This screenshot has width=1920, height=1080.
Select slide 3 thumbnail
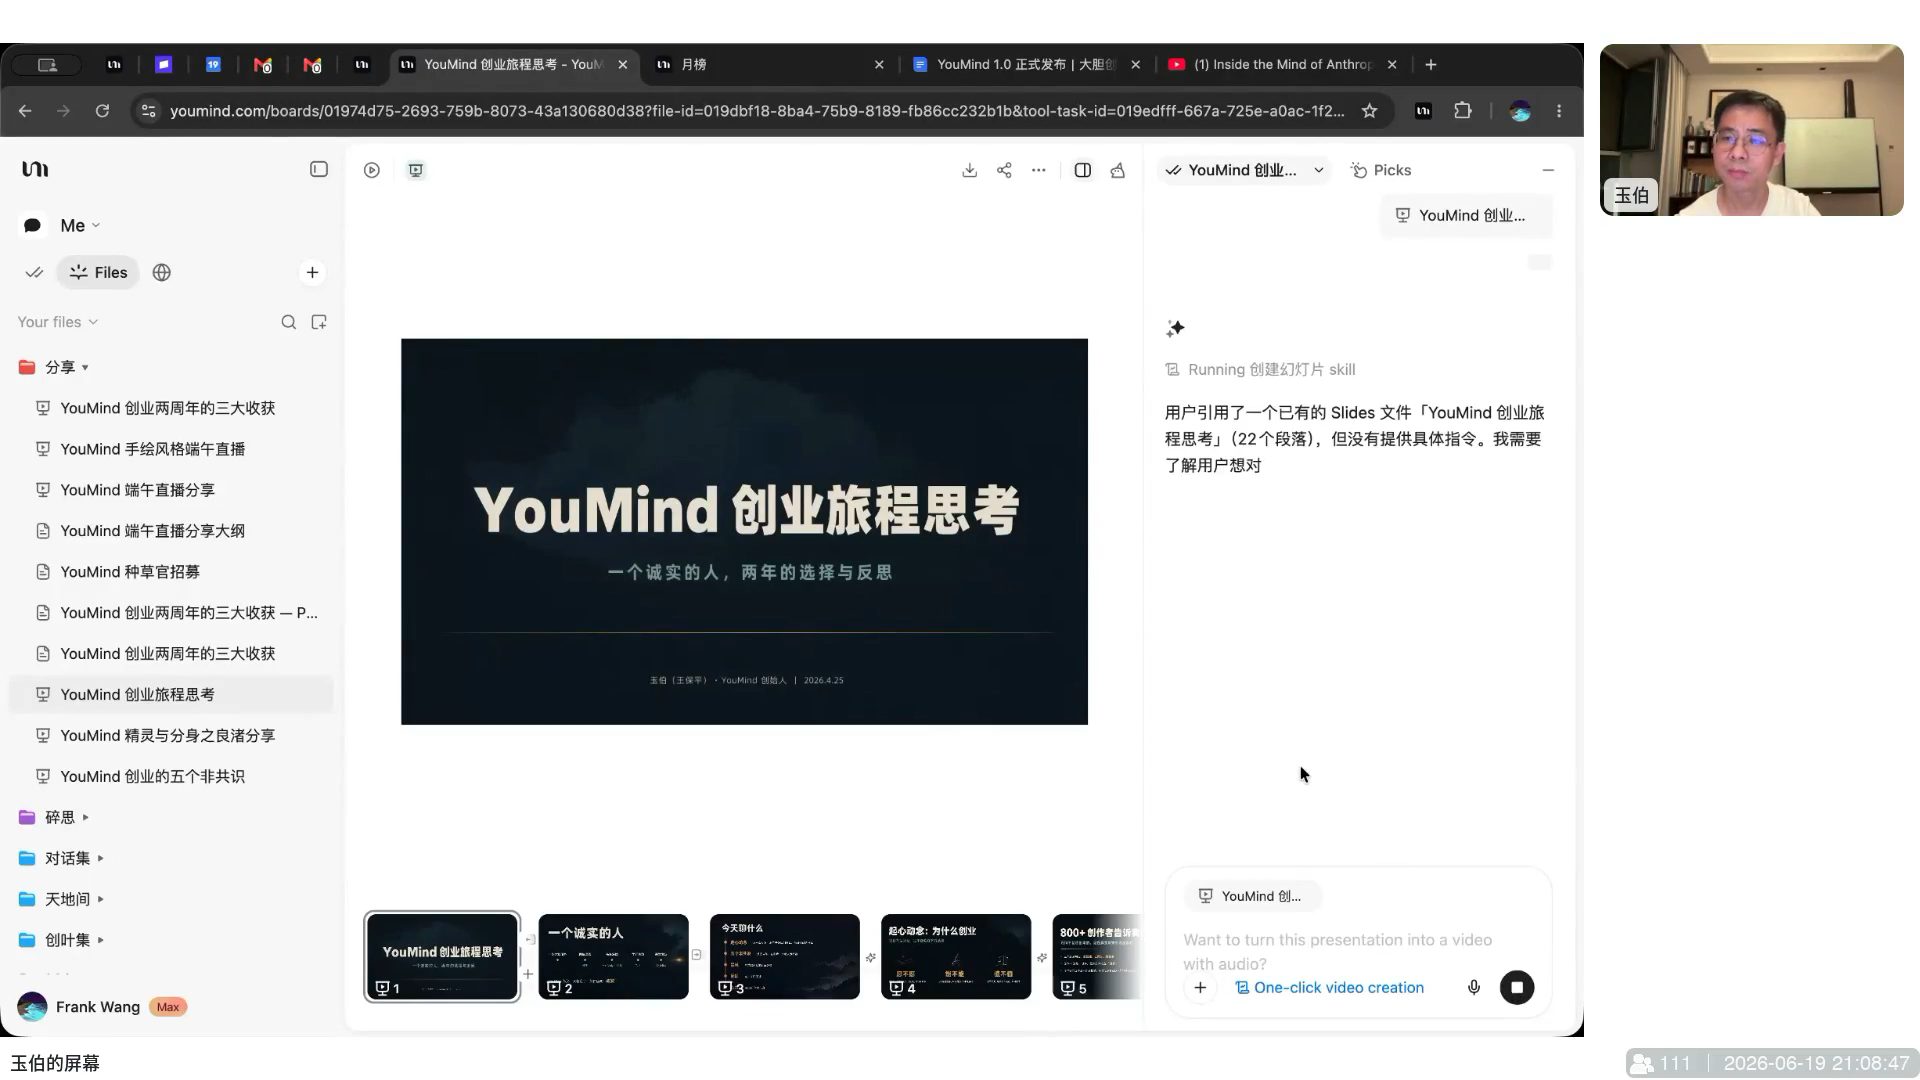[x=785, y=956]
